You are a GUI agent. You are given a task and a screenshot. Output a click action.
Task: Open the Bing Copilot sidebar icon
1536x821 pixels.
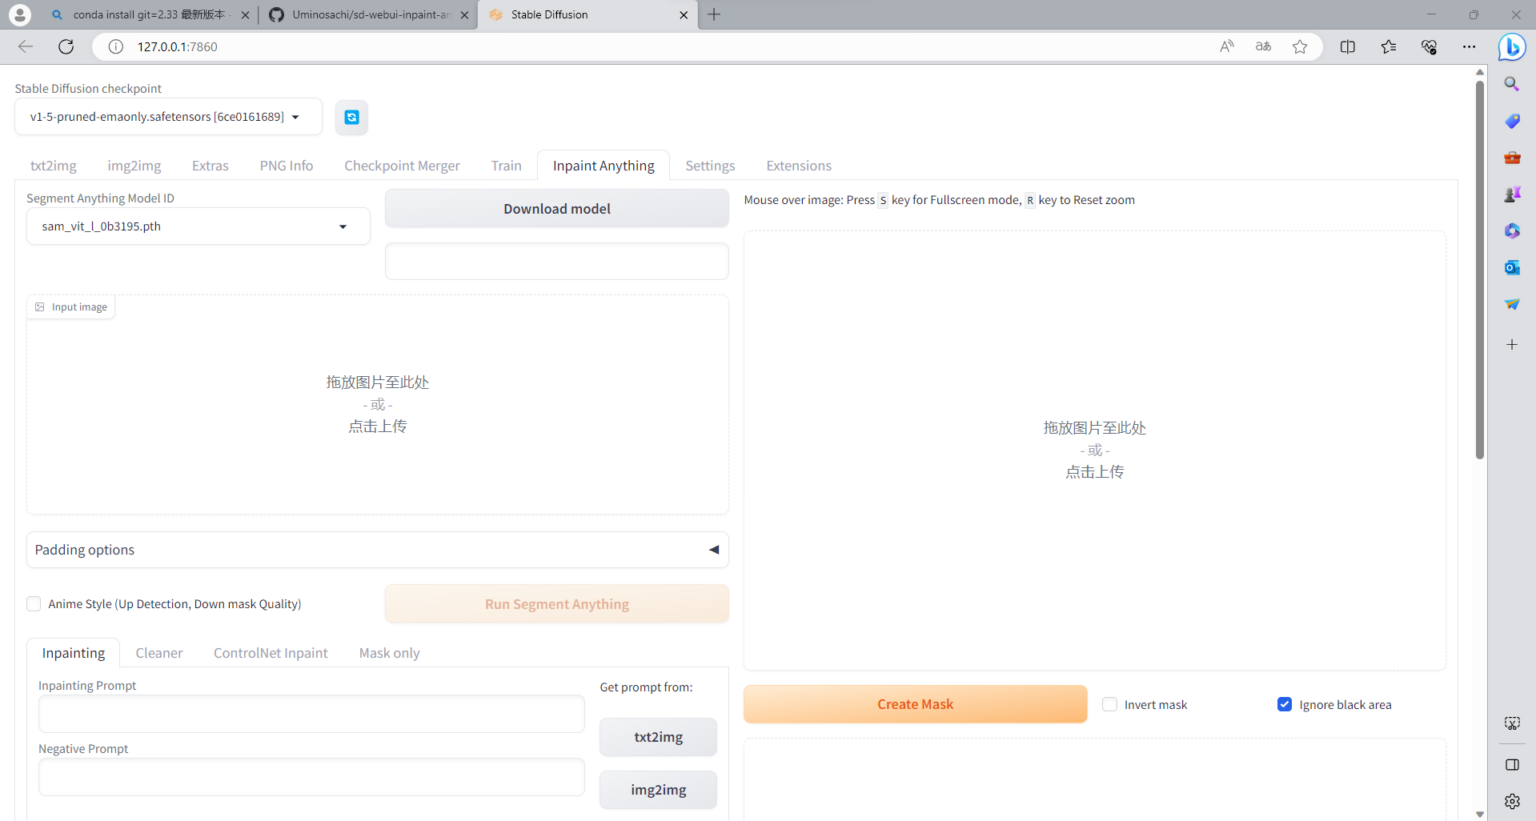coord(1511,47)
